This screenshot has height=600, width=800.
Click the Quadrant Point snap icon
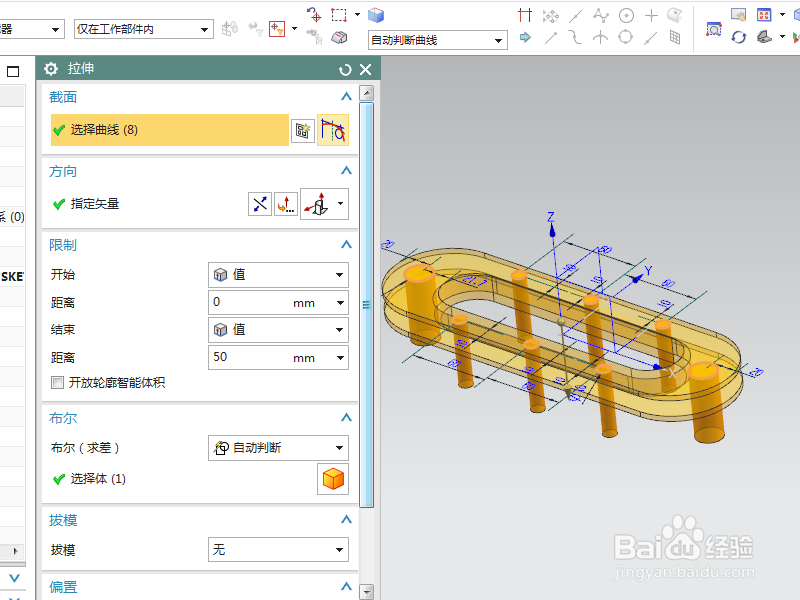[626, 37]
